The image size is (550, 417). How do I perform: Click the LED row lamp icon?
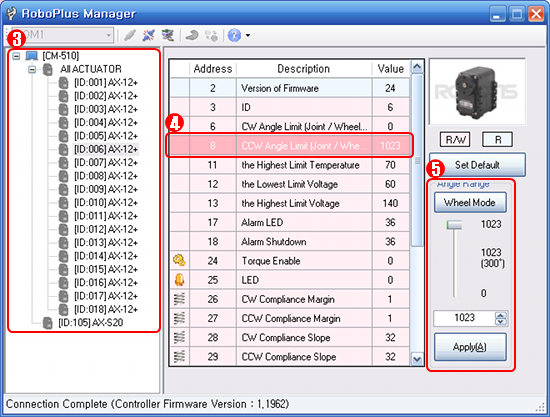click(179, 280)
